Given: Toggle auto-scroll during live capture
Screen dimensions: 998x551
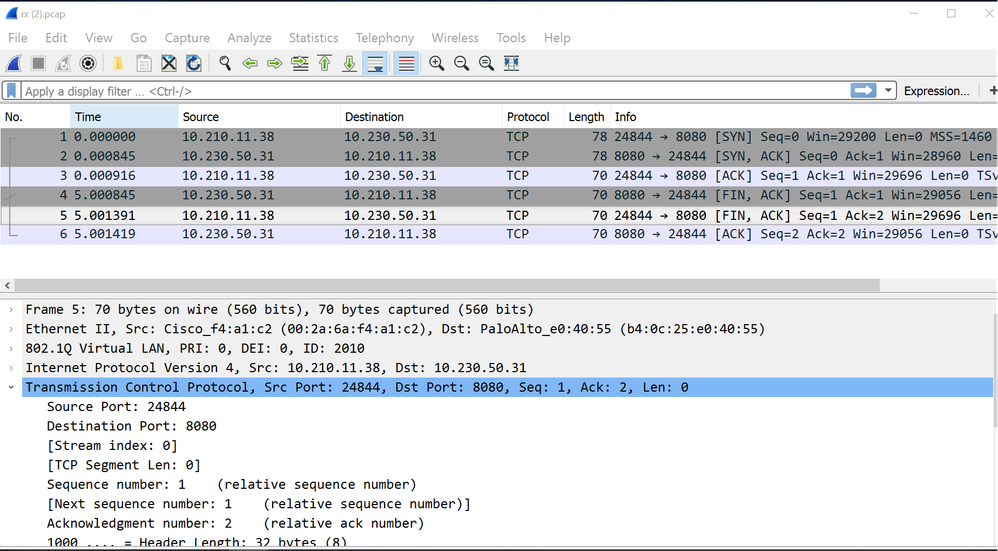Looking at the screenshot, I should click(376, 63).
